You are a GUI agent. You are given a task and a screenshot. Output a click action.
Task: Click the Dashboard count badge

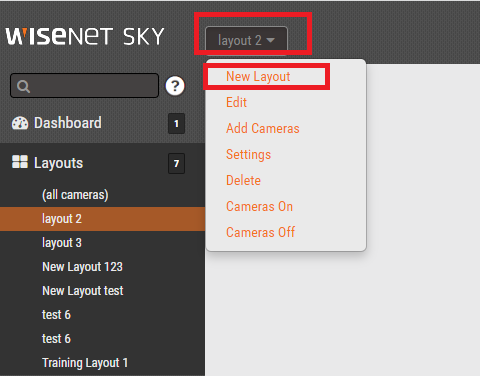tap(176, 124)
